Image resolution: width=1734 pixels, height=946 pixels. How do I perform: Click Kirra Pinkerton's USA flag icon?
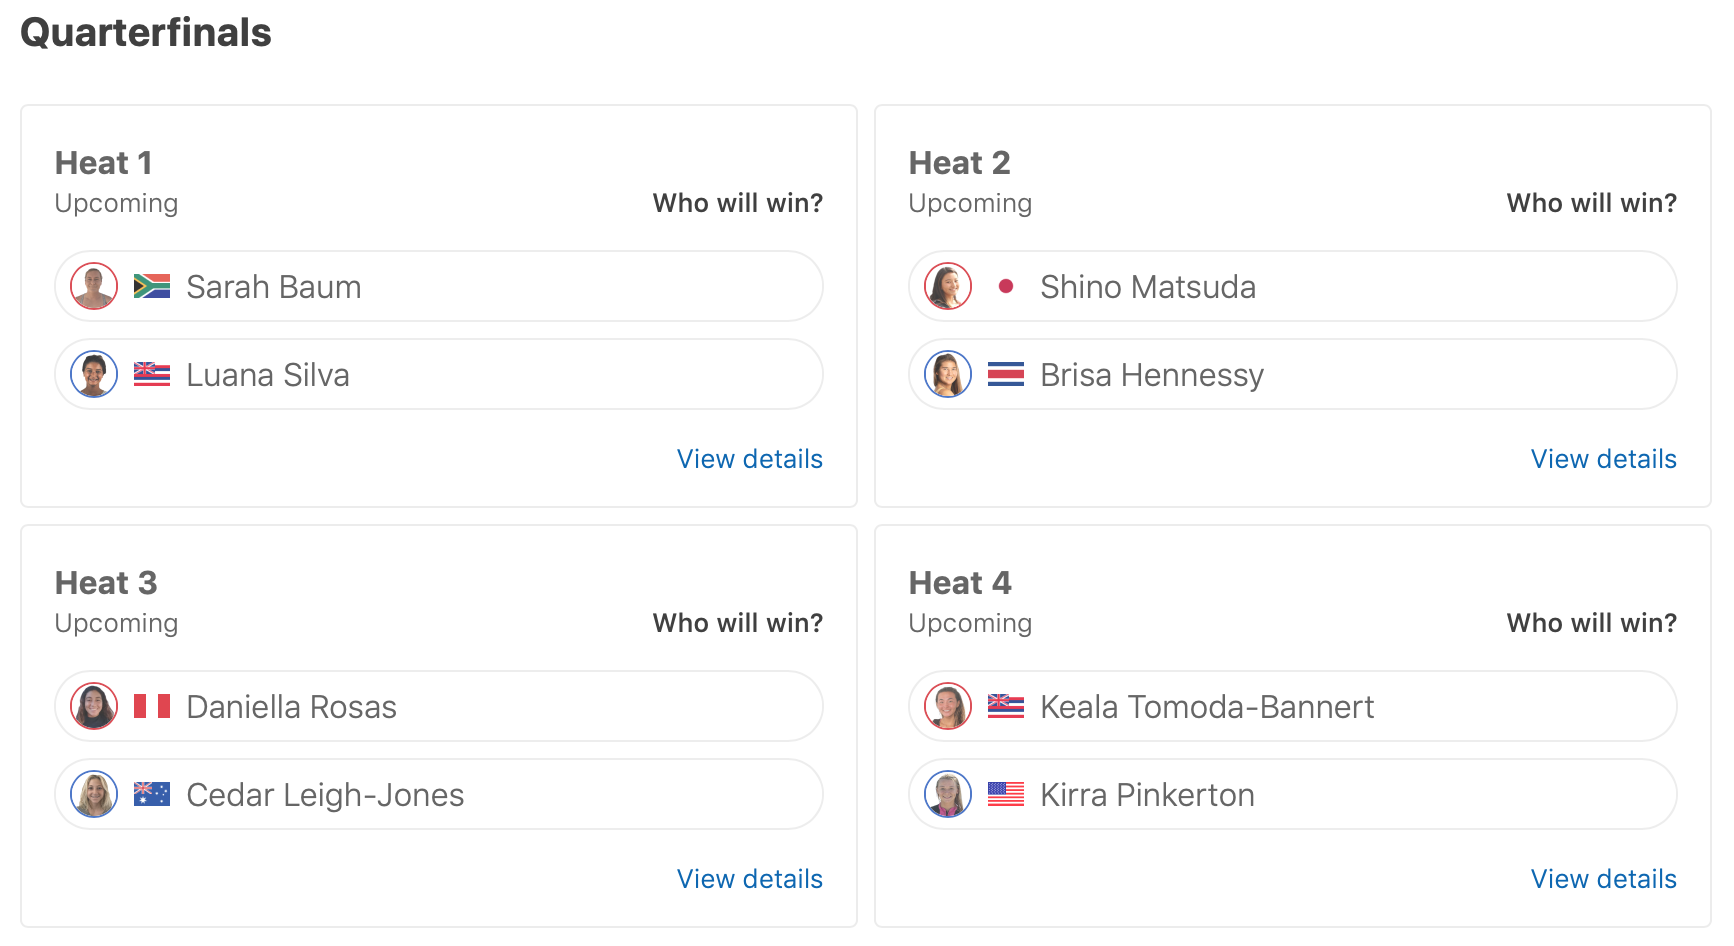(1006, 795)
